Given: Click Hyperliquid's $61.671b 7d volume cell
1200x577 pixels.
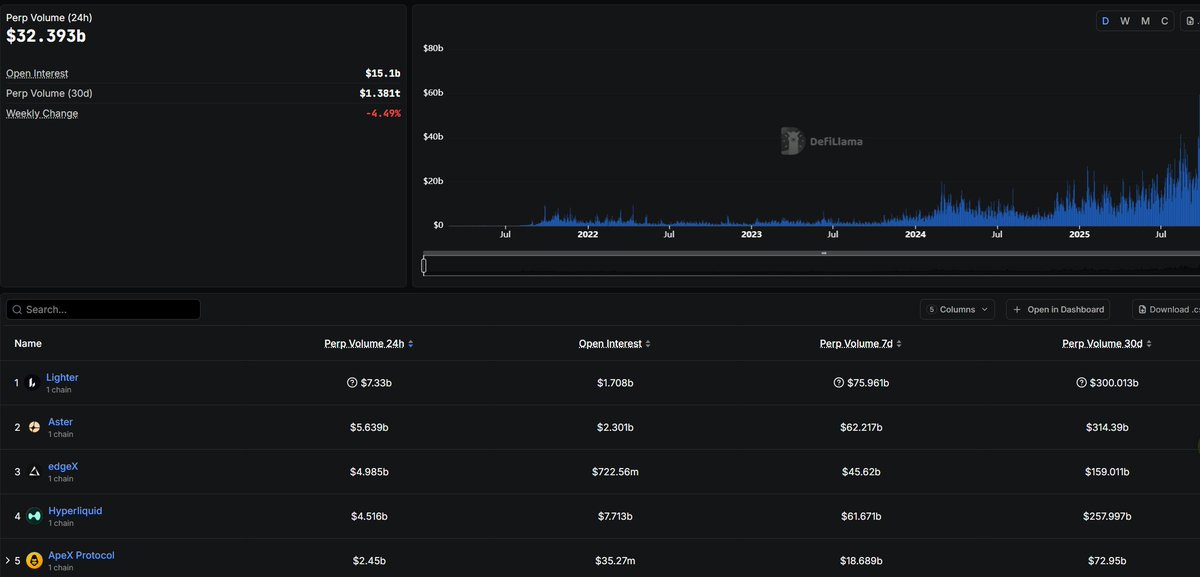Looking at the screenshot, I should coord(862,516).
